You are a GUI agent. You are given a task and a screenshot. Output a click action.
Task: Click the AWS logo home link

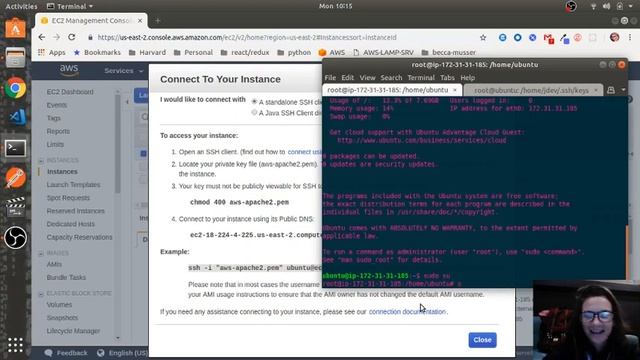point(69,70)
